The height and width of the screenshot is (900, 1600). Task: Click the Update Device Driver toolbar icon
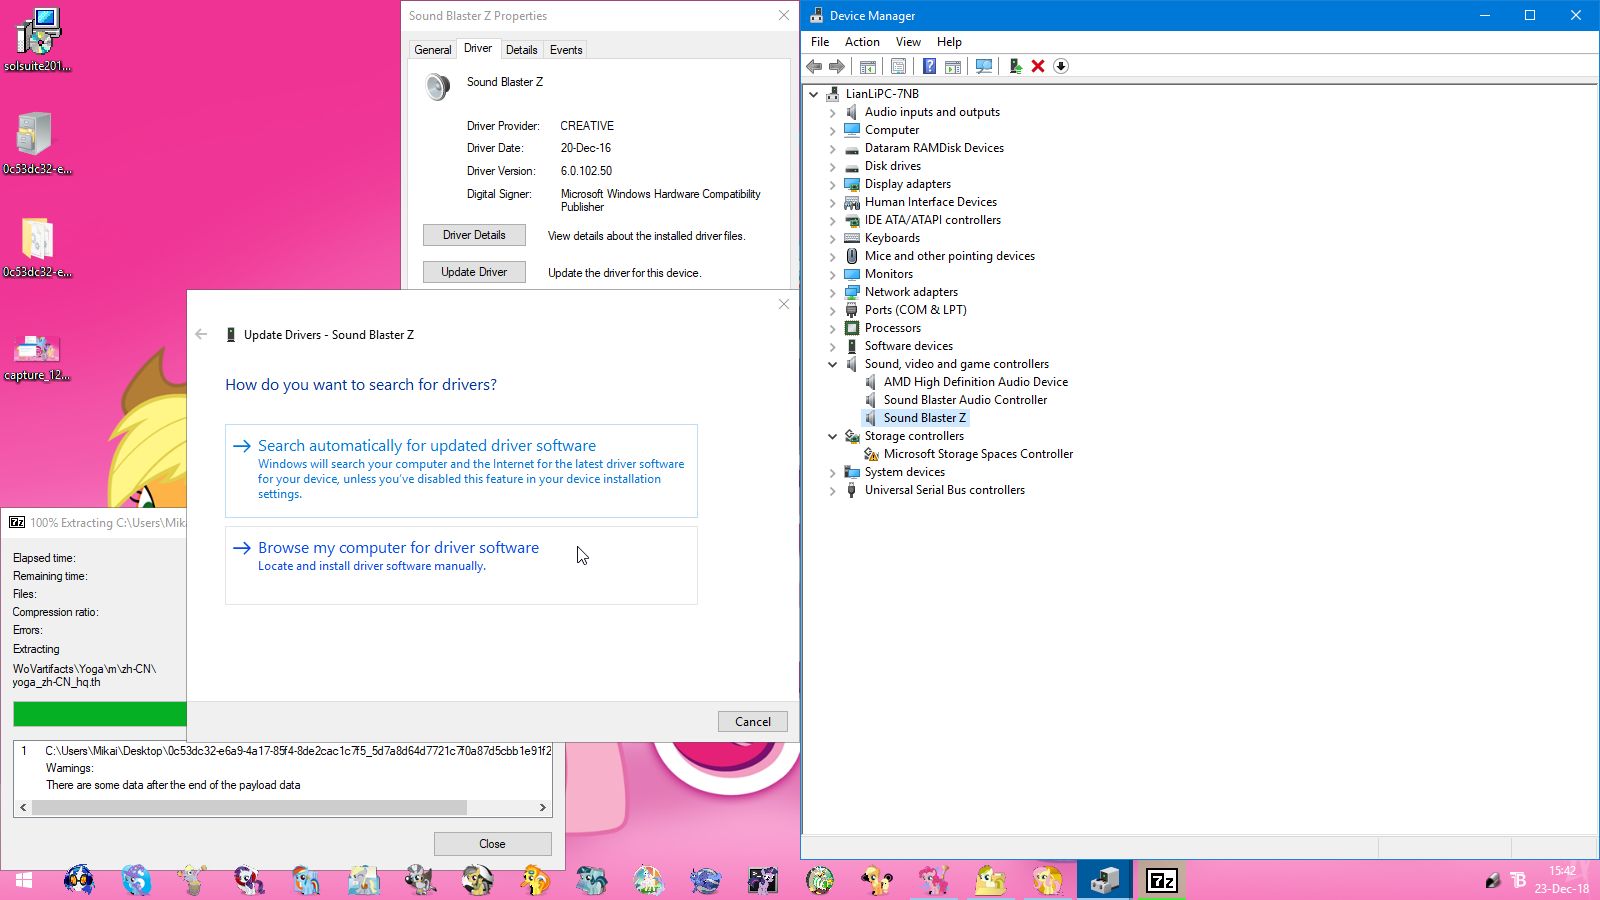(1015, 66)
